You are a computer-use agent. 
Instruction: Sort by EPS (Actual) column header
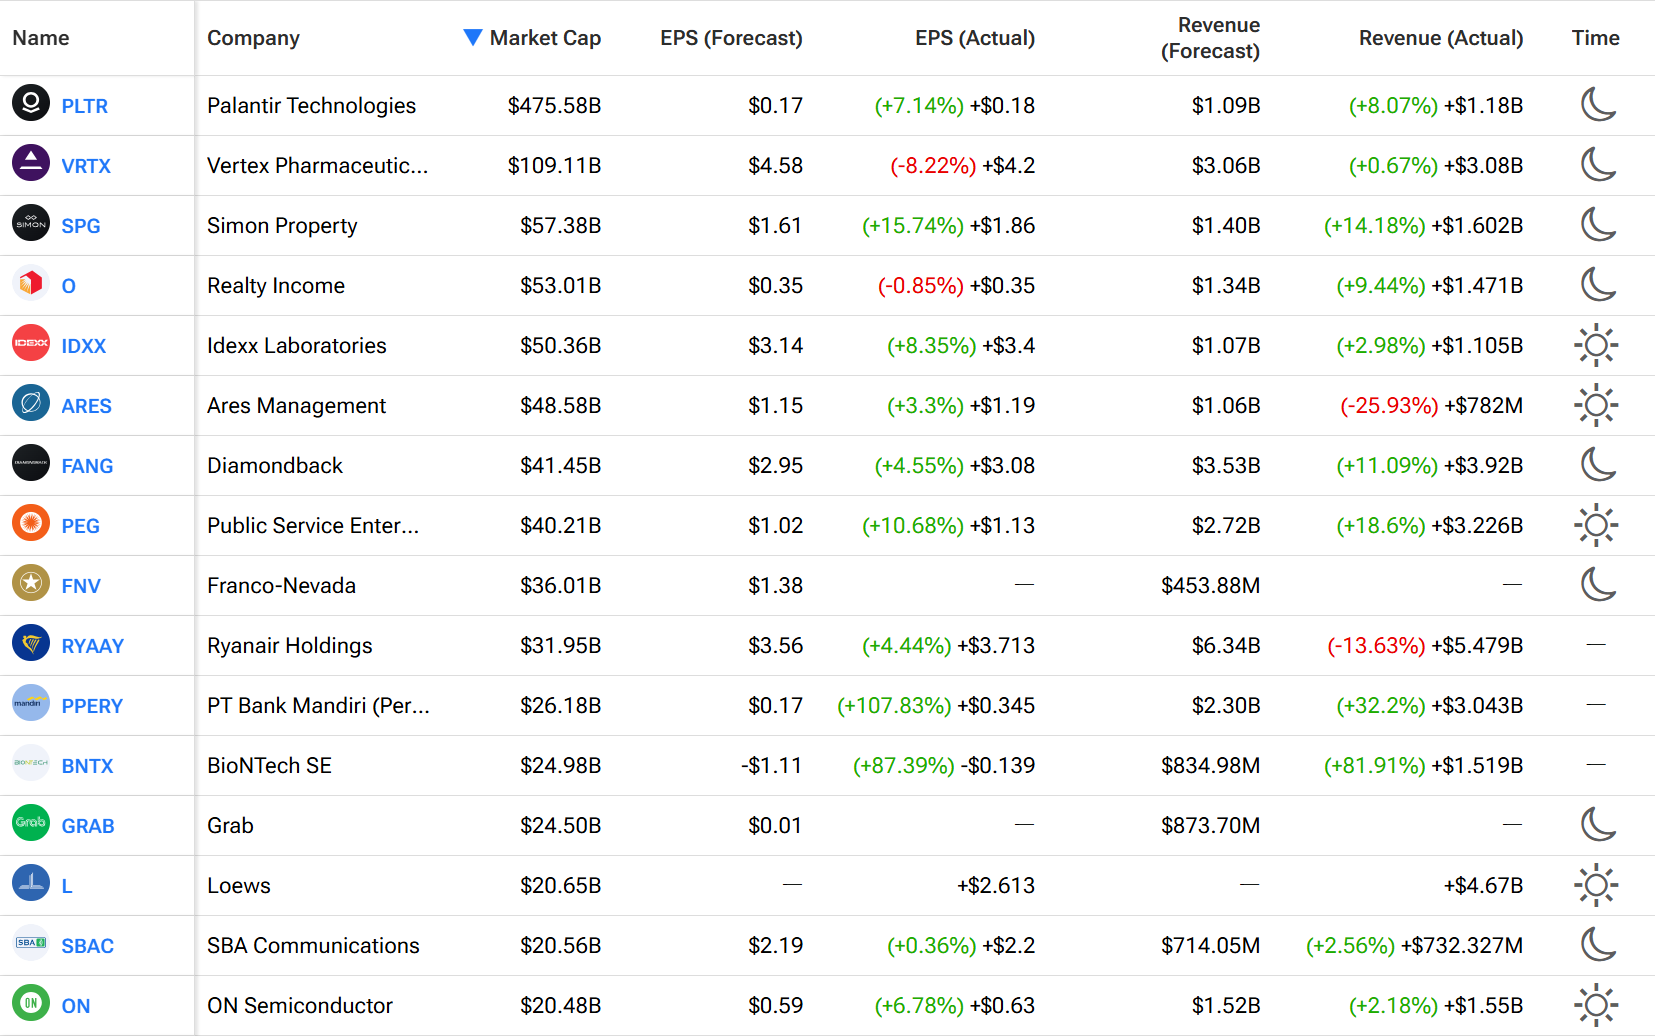975,38
